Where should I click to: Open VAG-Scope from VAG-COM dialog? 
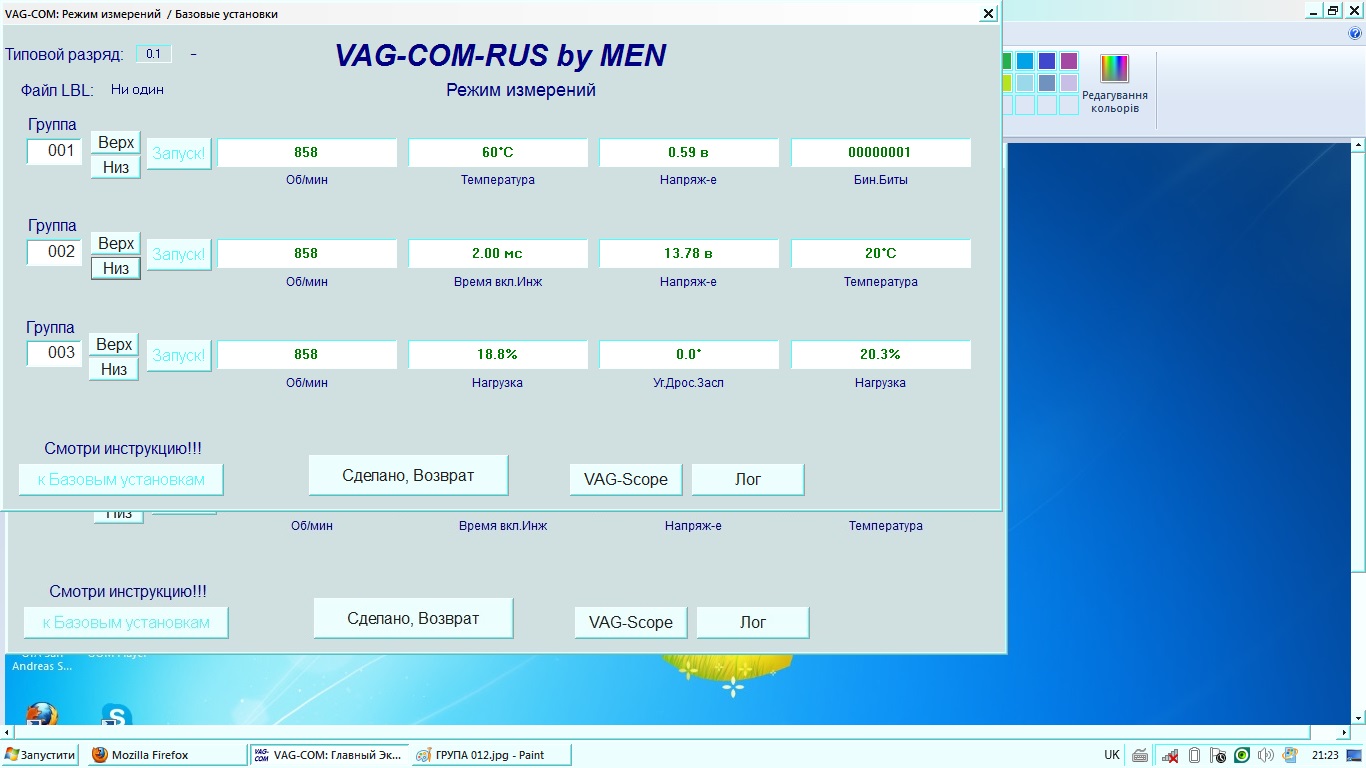click(626, 480)
